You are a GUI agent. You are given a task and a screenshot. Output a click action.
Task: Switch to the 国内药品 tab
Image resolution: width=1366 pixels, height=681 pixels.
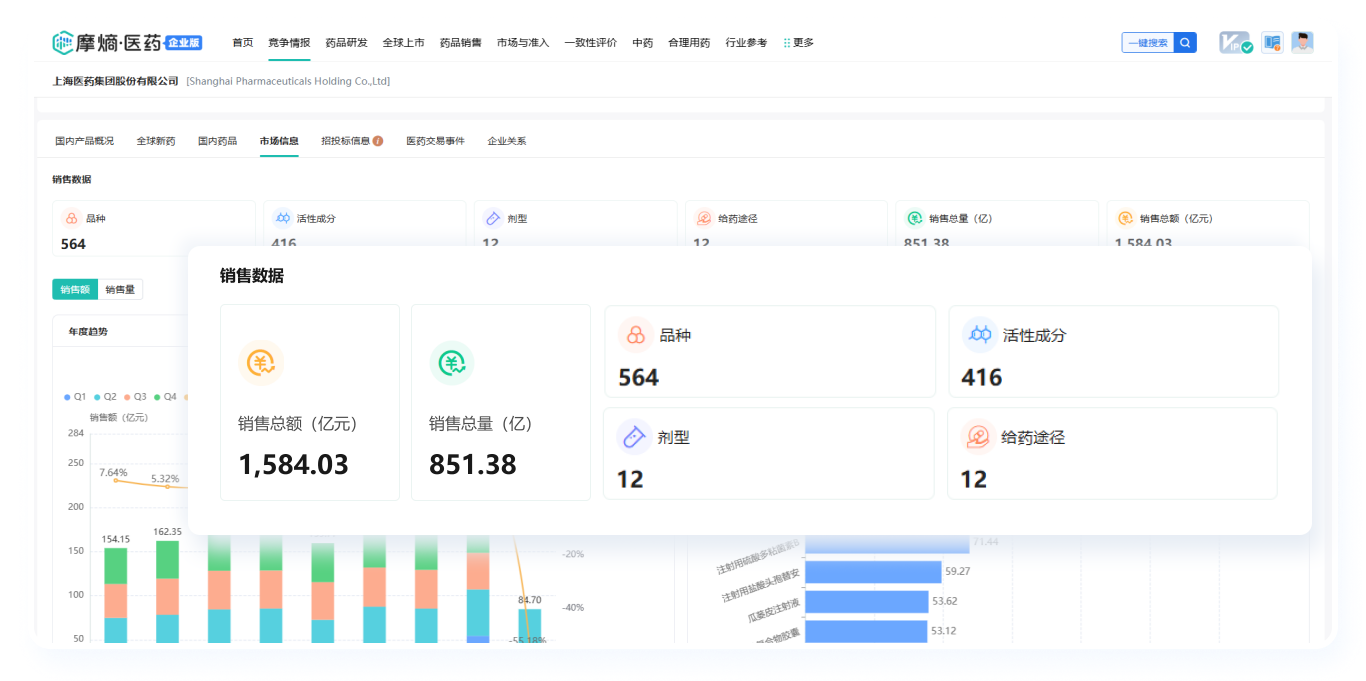[217, 141]
